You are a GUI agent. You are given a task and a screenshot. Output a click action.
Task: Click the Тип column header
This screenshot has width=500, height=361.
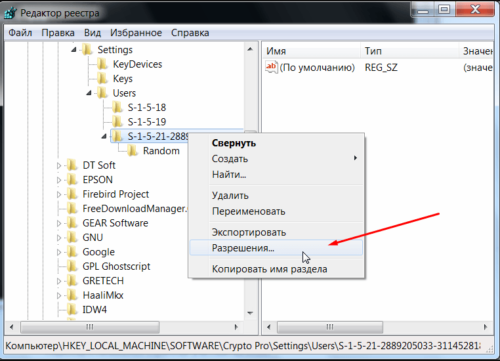pos(409,51)
